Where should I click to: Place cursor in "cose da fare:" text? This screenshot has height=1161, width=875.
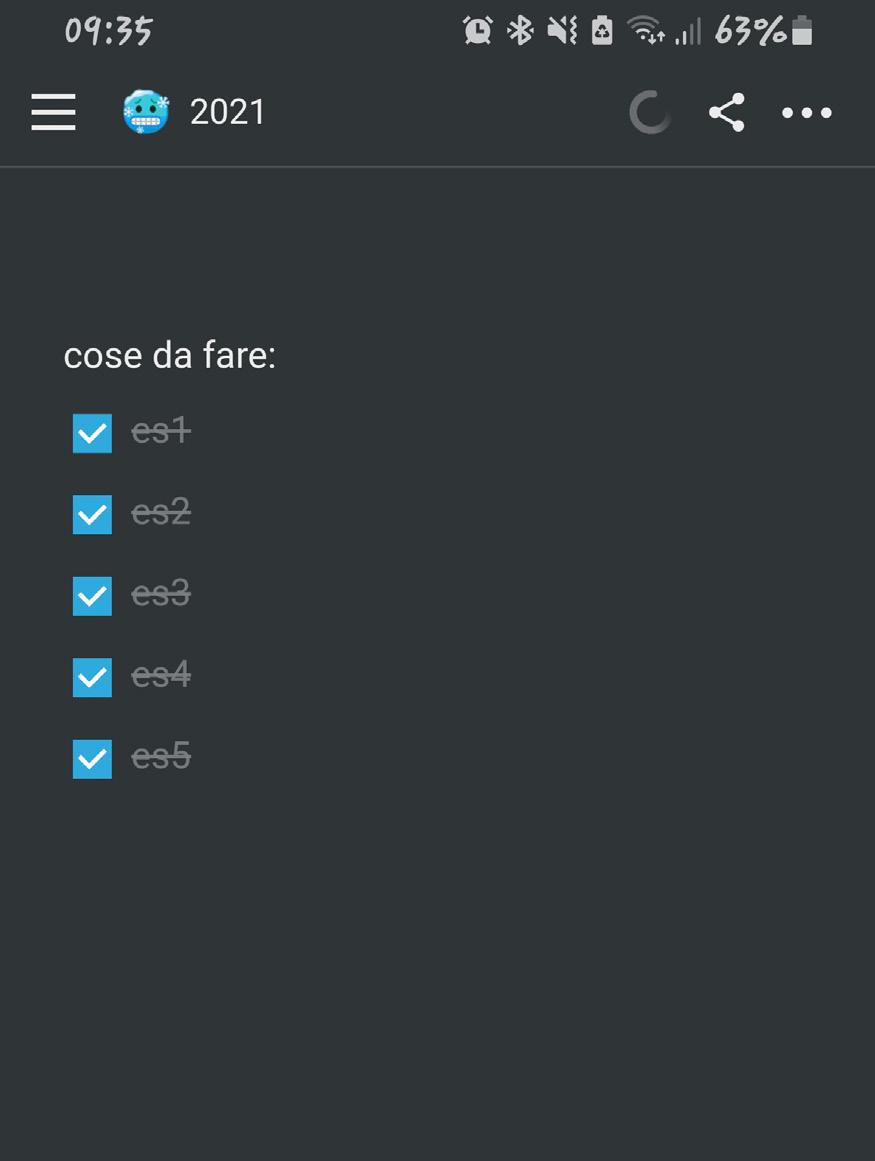pyautogui.click(x=169, y=355)
